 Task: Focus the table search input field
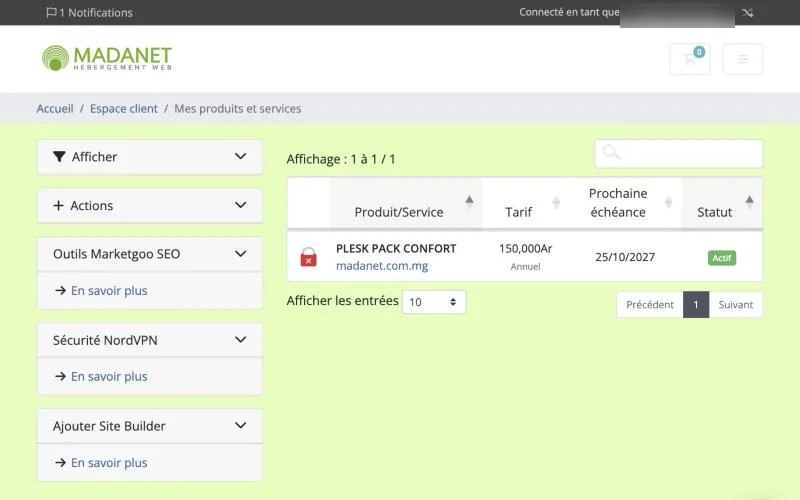[679, 154]
